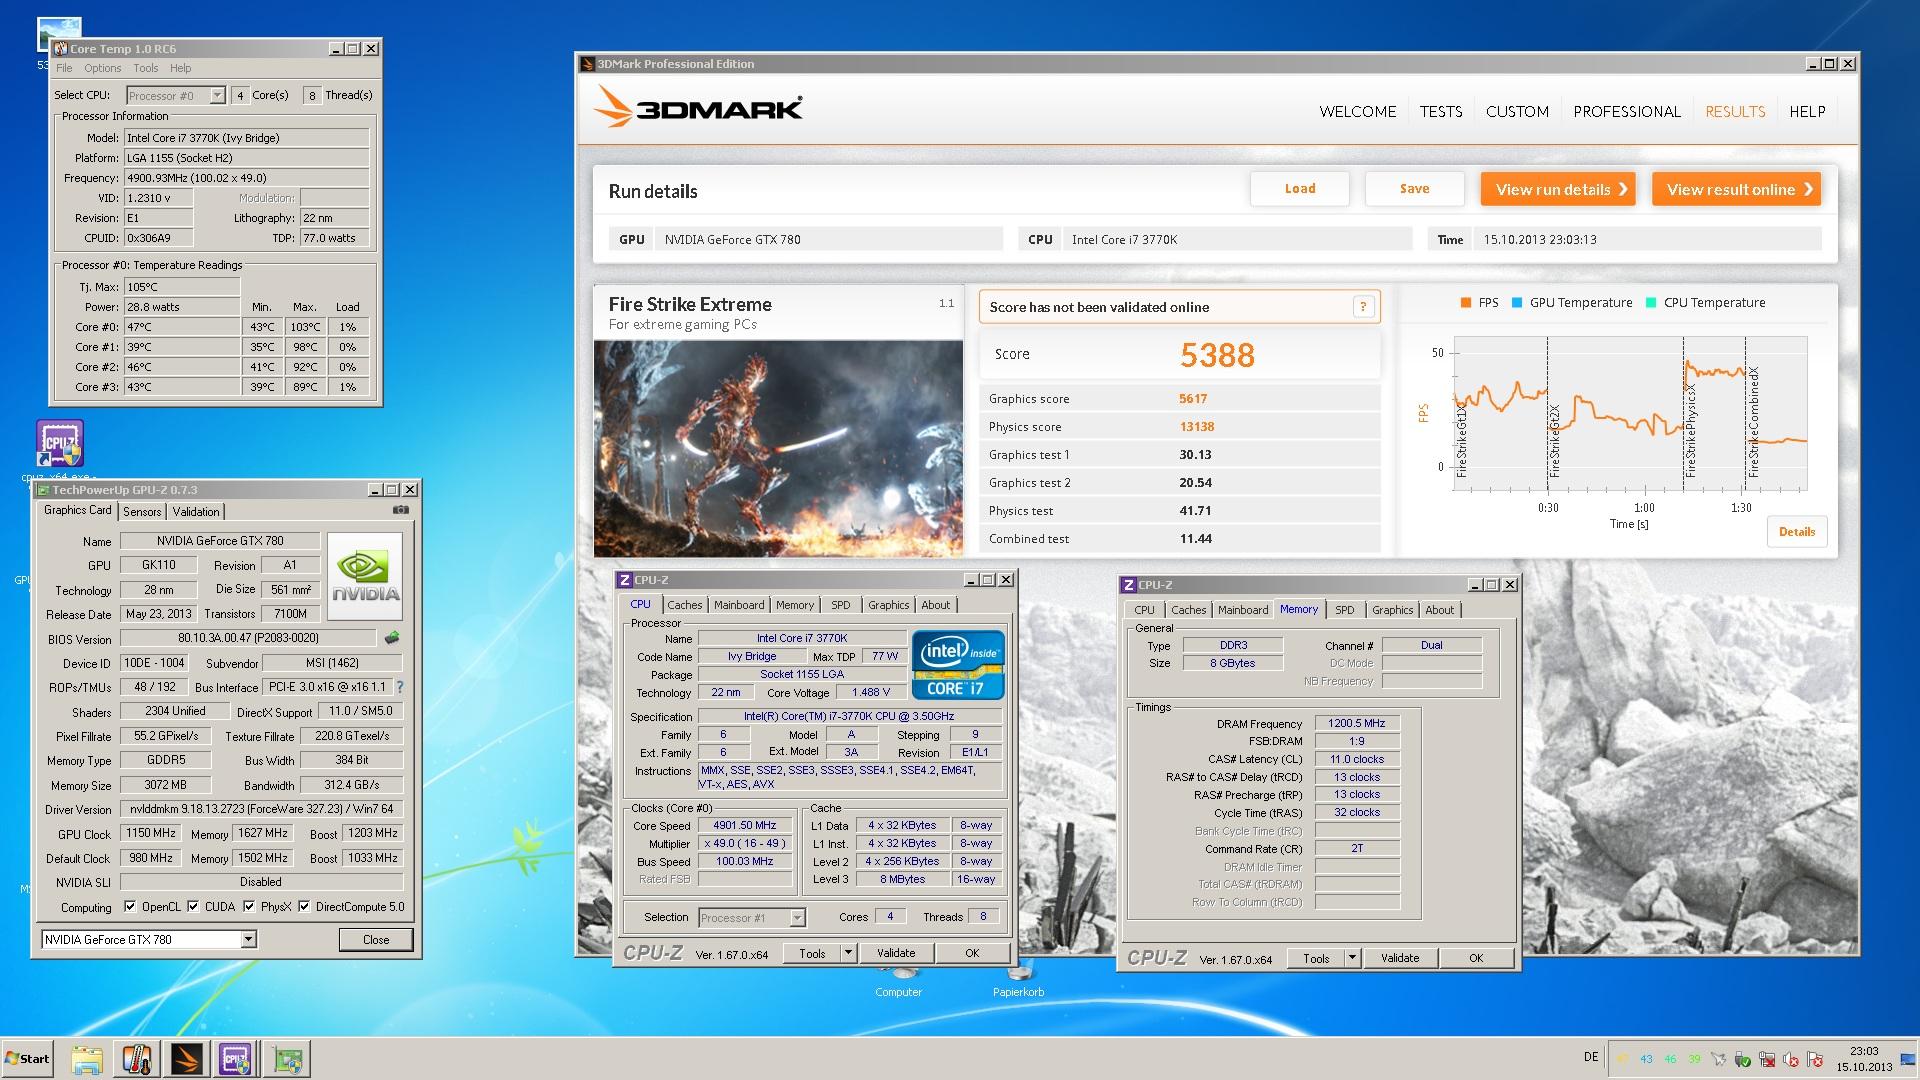Click the GPU-Z screenshot camera icon
The image size is (1920, 1080).
tap(401, 510)
